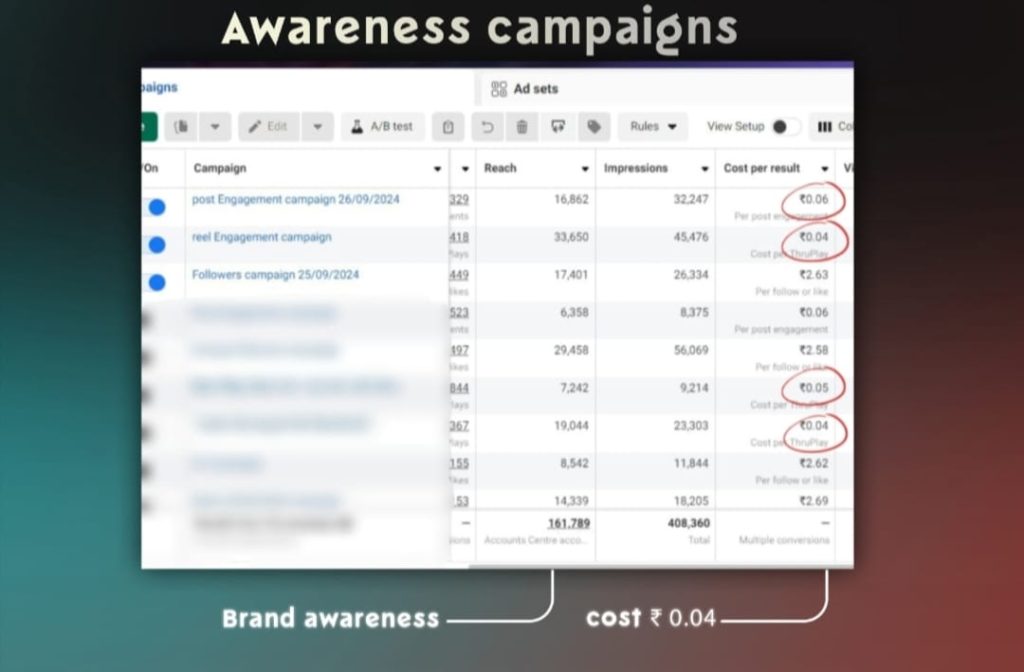Click the clipboard icon in toolbar
This screenshot has width=1024, height=672.
click(448, 127)
